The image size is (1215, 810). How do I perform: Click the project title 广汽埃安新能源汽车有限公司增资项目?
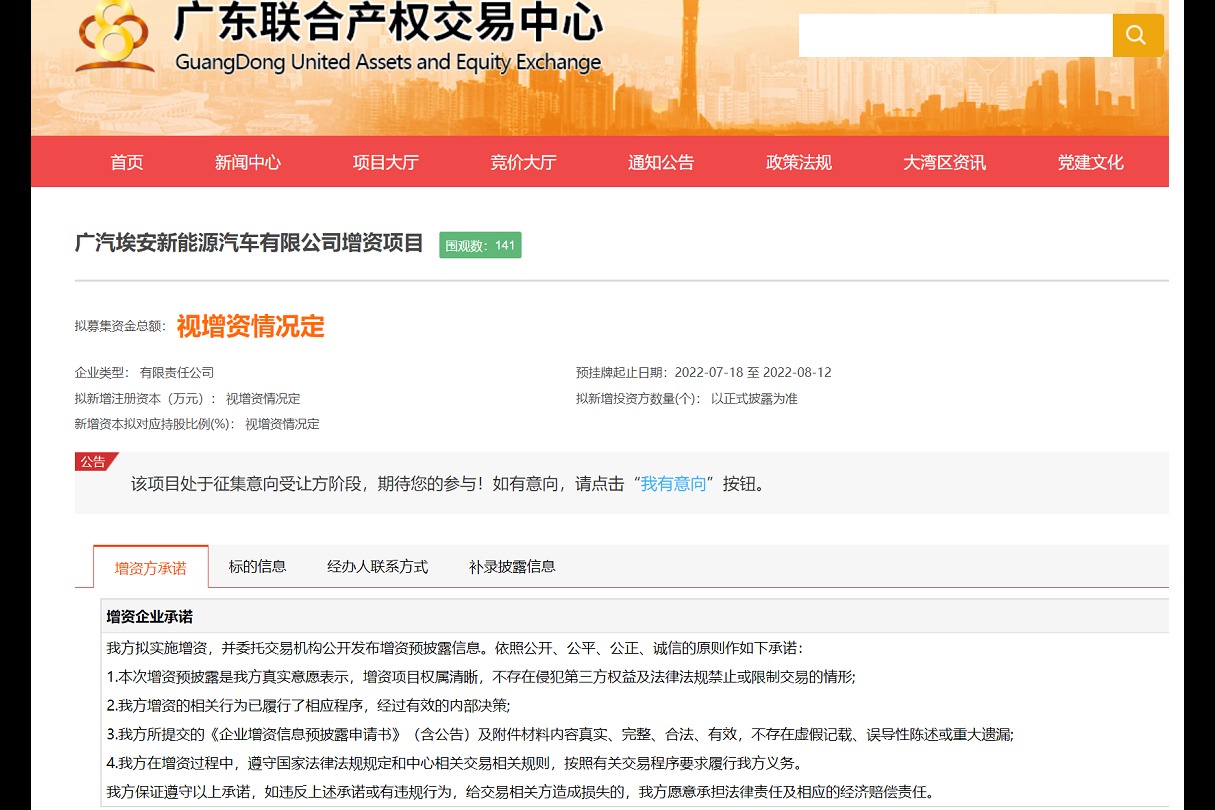[x=247, y=244]
